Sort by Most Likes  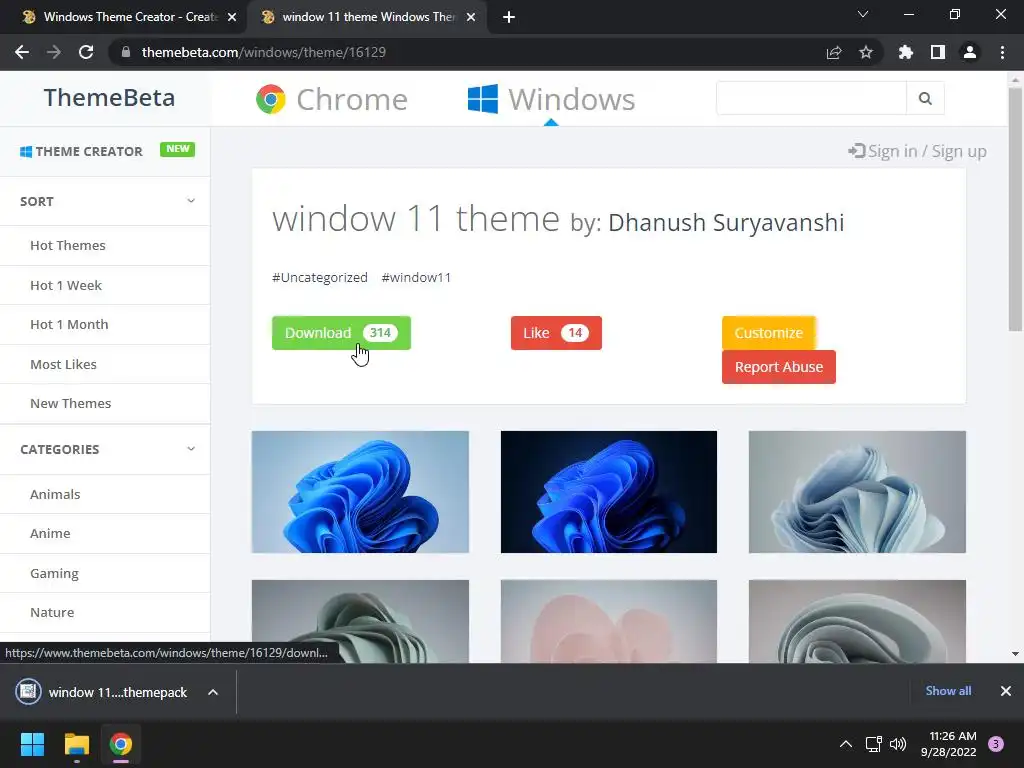(x=63, y=364)
